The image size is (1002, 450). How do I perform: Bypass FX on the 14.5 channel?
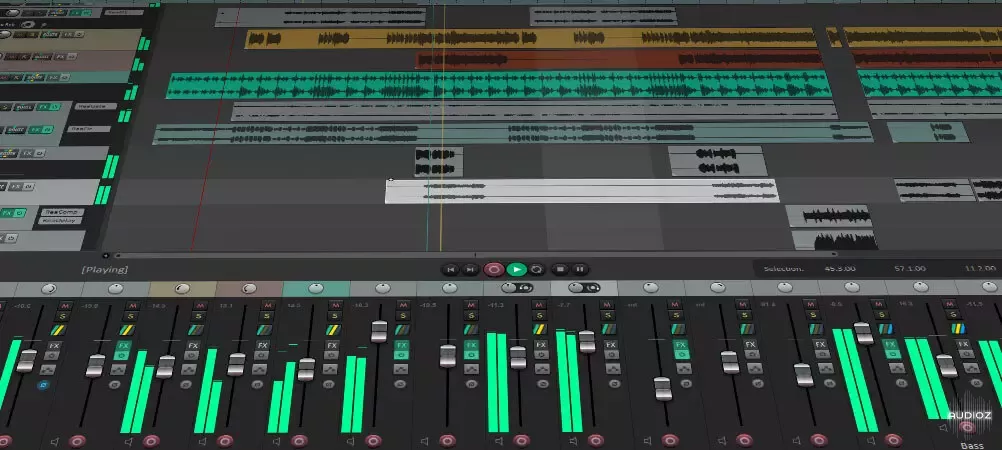(331, 355)
